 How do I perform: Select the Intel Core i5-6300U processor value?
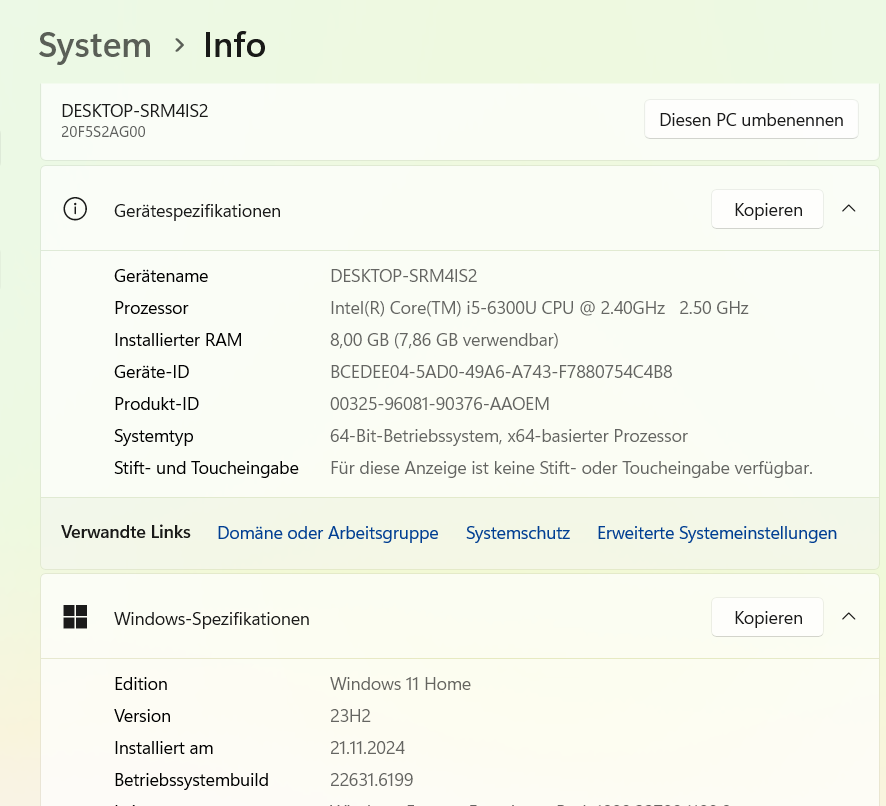[x=539, y=308]
